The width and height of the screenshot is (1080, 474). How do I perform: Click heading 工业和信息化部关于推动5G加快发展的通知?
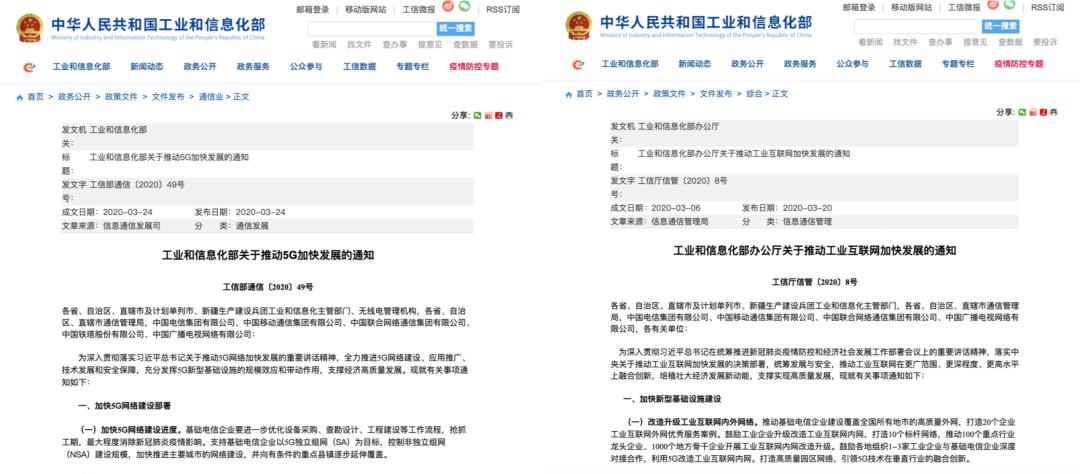(267, 256)
